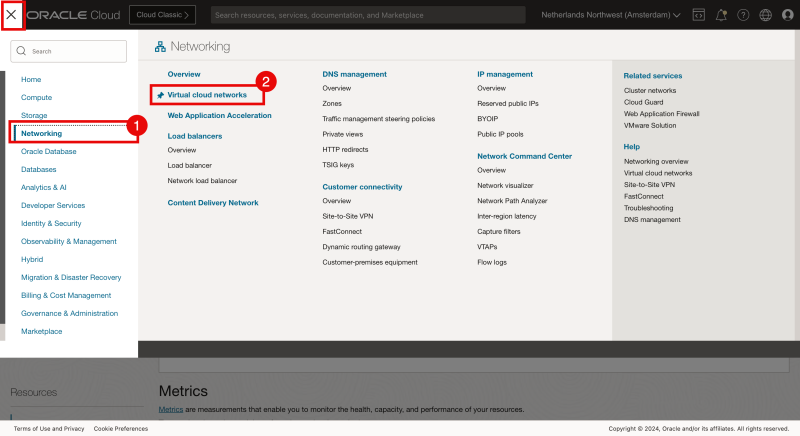Click Reserved public IPs link
Screen dimensions: 800x436
coord(508,103)
